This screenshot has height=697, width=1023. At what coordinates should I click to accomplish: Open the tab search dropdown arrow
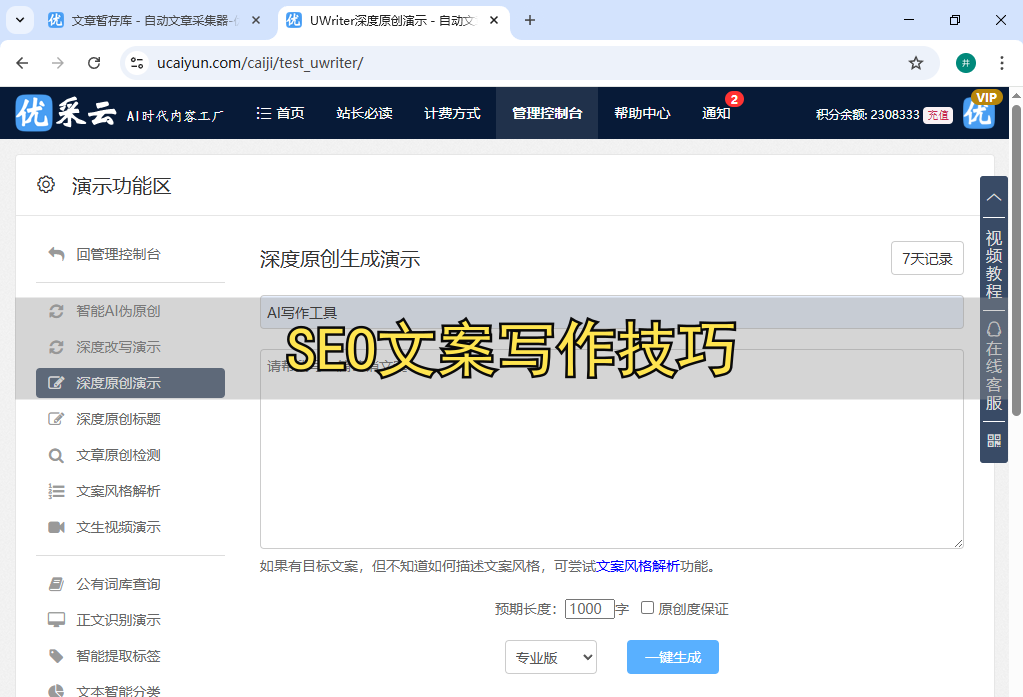[20, 20]
